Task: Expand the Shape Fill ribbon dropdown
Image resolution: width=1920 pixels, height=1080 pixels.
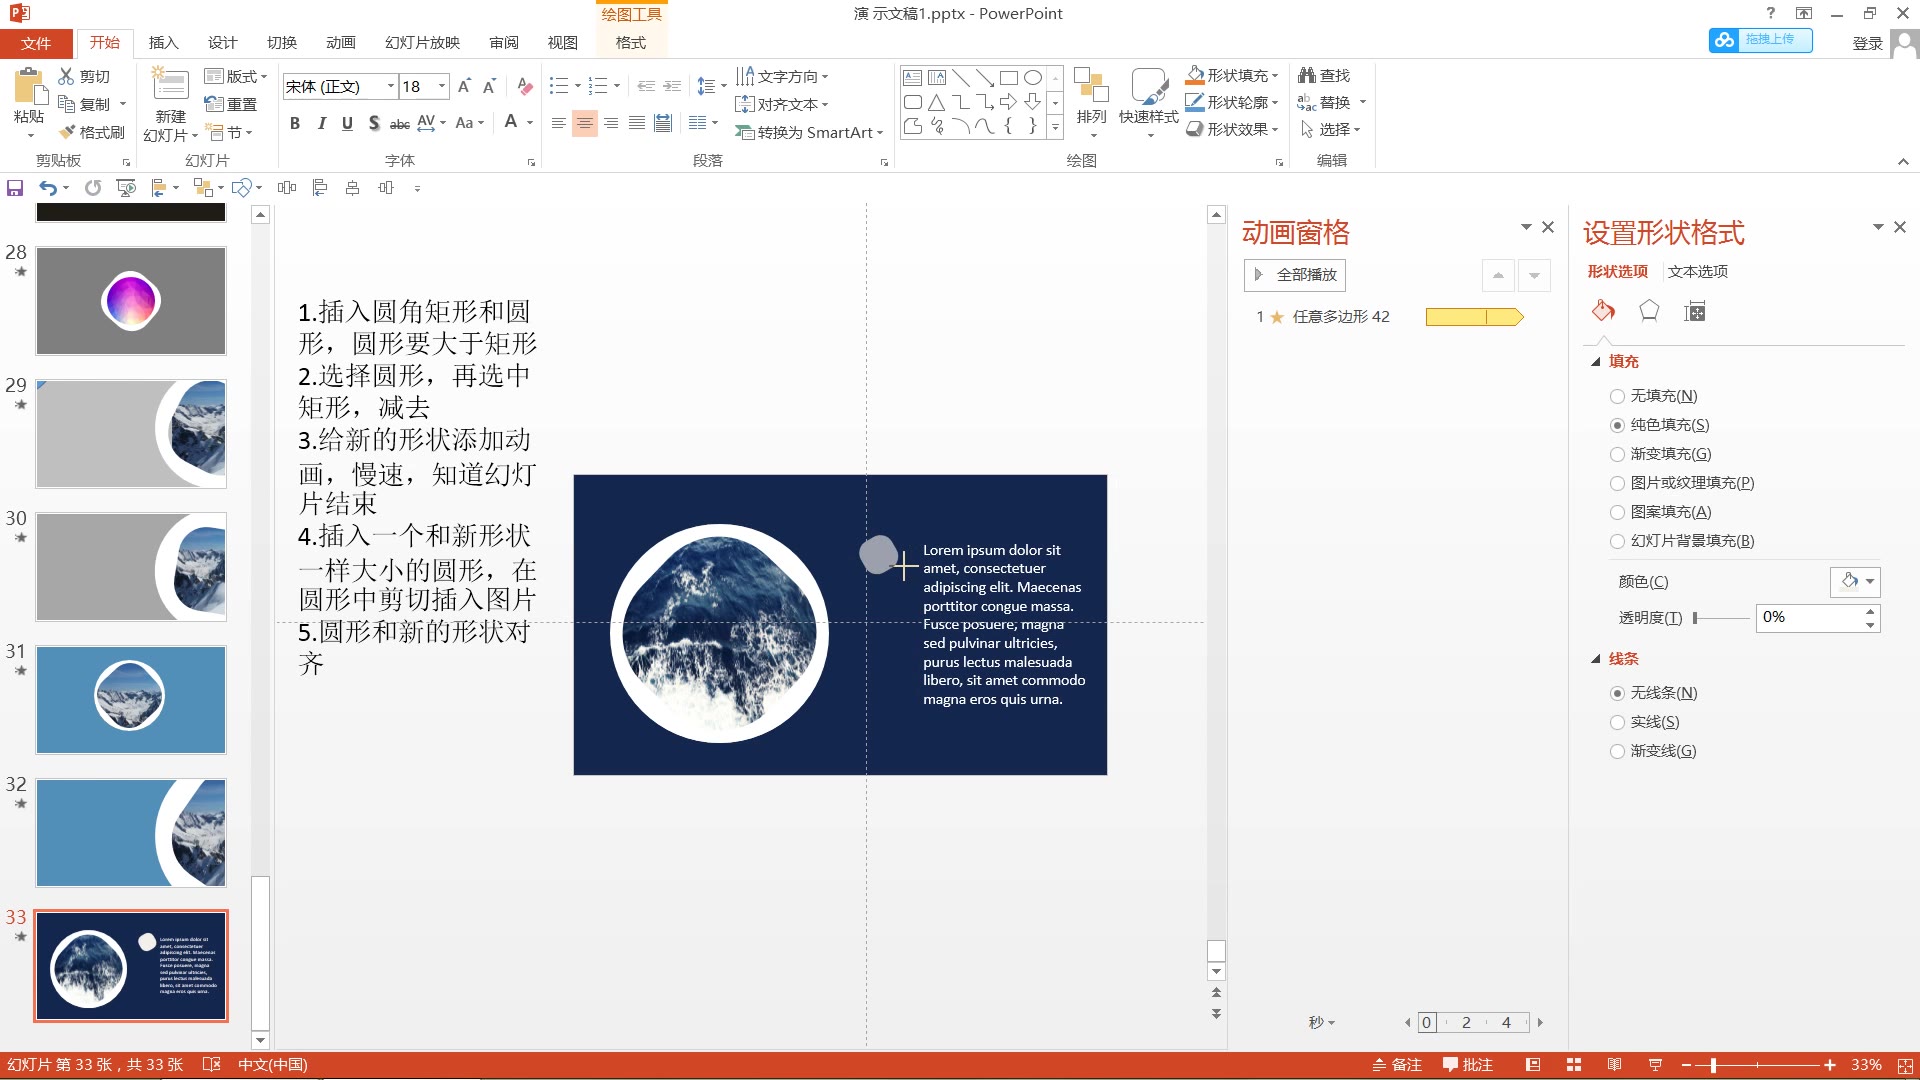Action: coord(1275,76)
